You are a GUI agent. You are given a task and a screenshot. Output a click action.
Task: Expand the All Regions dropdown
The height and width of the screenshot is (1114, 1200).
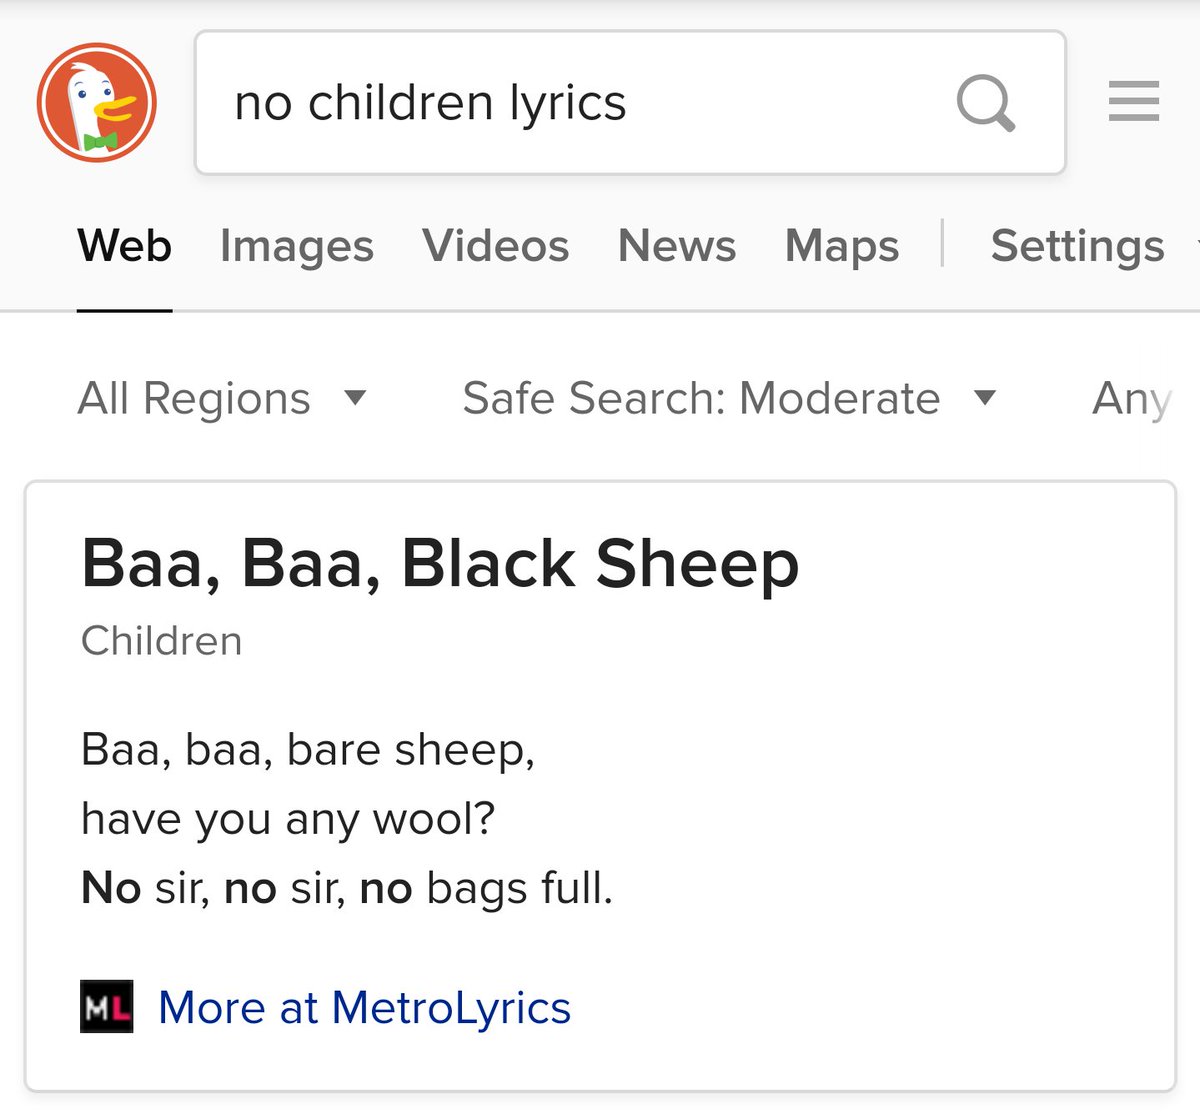(222, 398)
